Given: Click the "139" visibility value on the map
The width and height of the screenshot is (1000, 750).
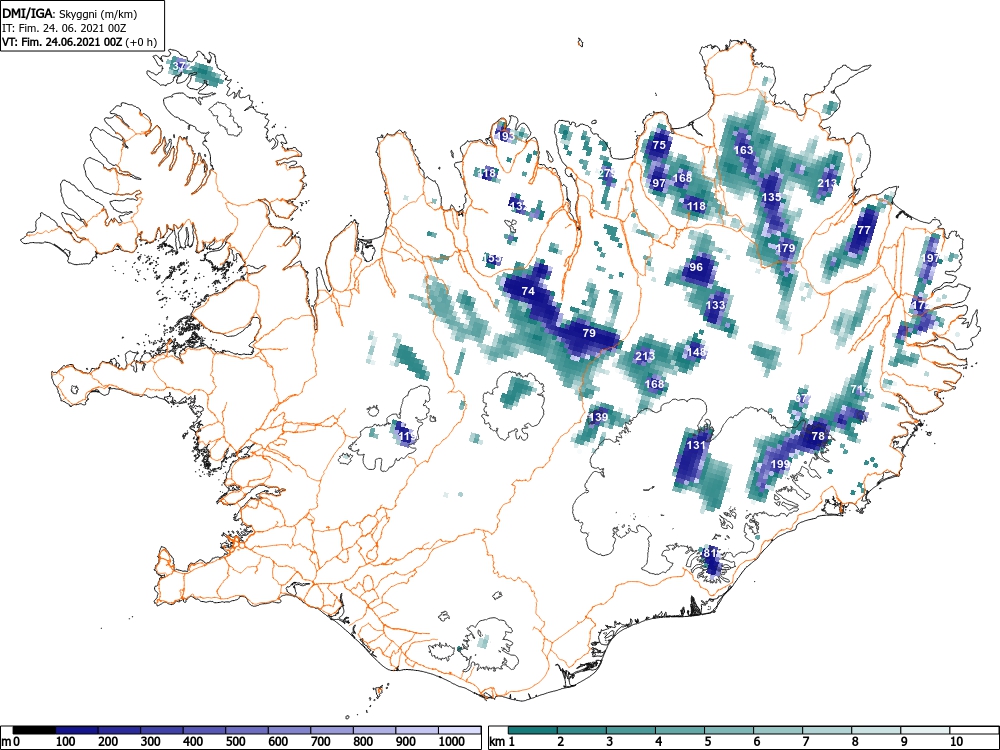Looking at the screenshot, I should click(598, 418).
